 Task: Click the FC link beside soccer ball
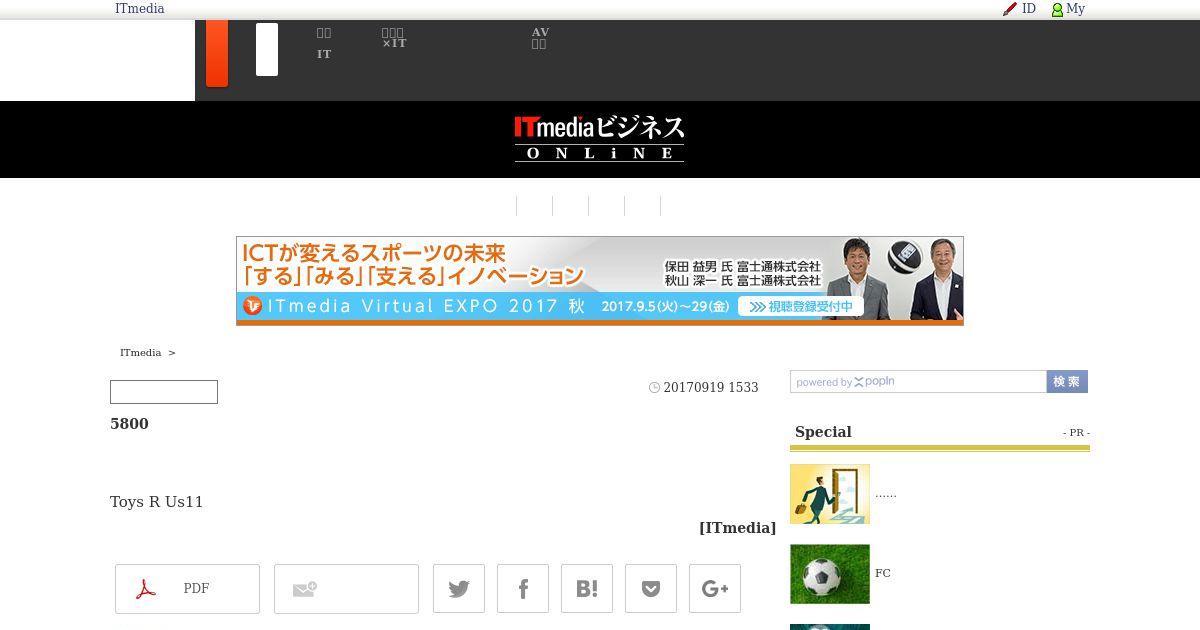click(882, 573)
